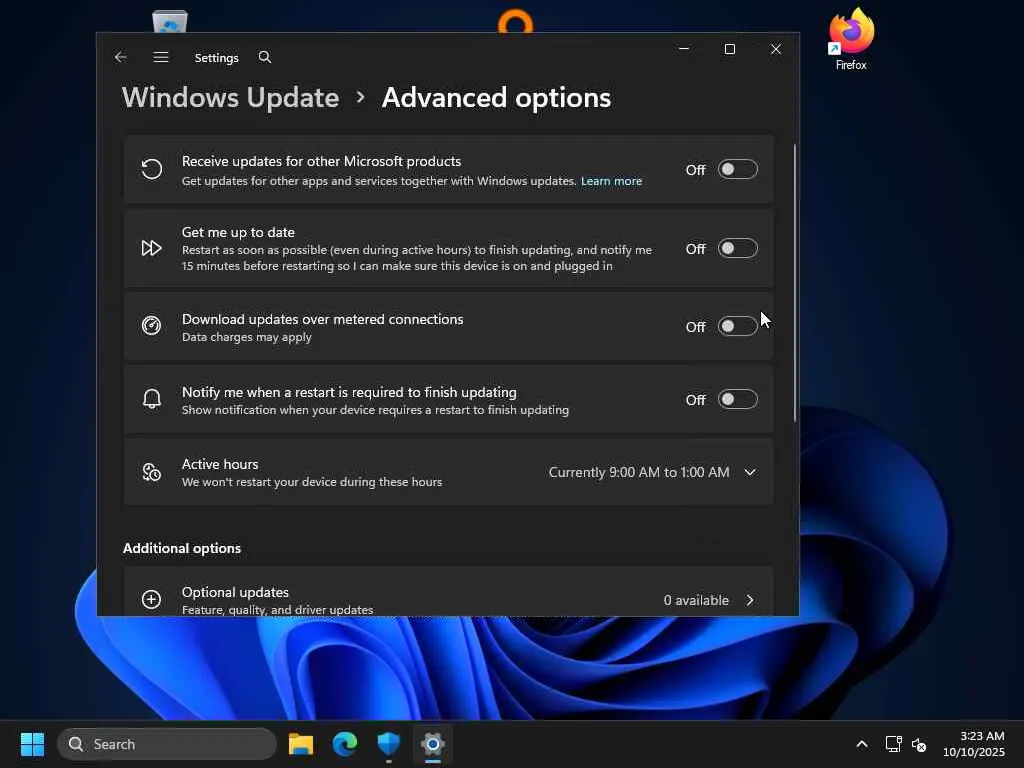Minimize the Settings window
The width and height of the screenshot is (1024, 768).
[x=684, y=49]
